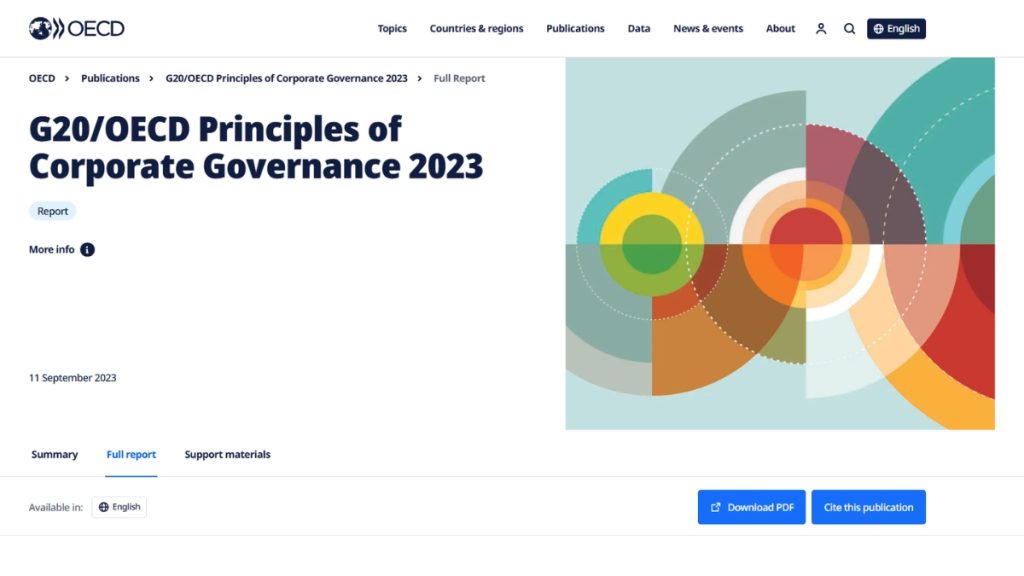Click the 11 September 2023 date
The image size is (1024, 576).
point(72,377)
